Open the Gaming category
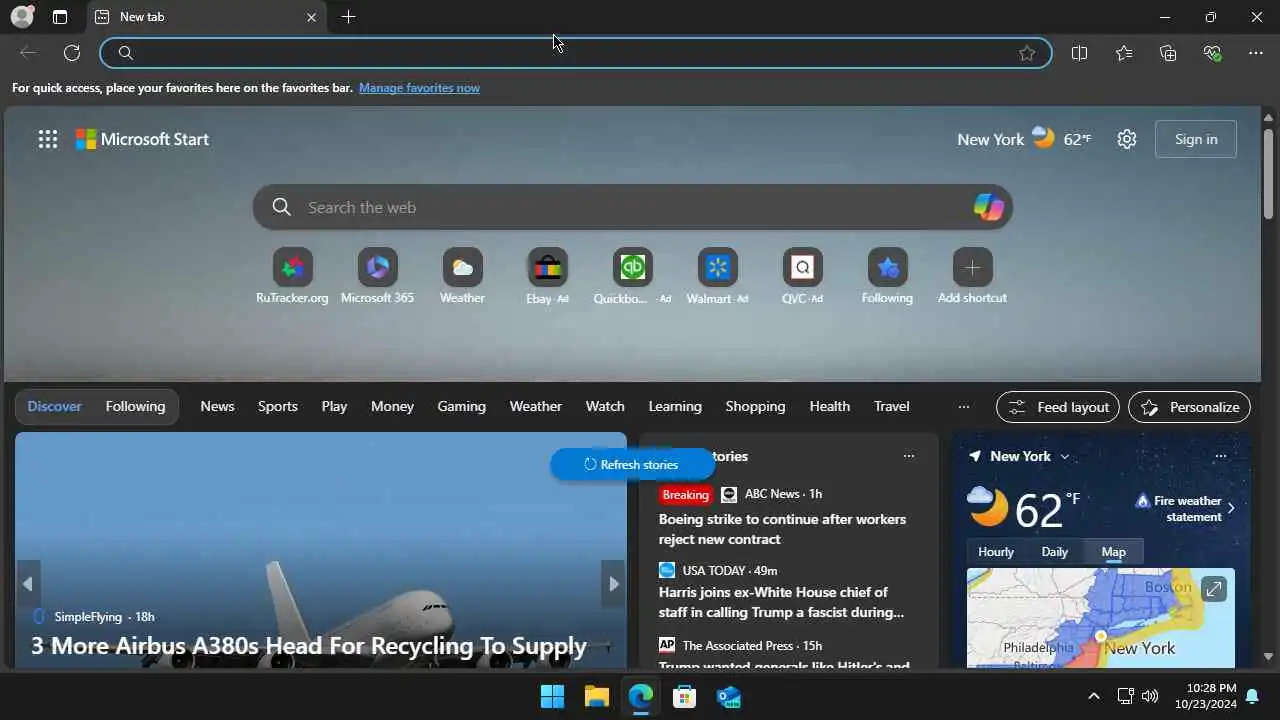The width and height of the screenshot is (1280, 720). [x=461, y=406]
